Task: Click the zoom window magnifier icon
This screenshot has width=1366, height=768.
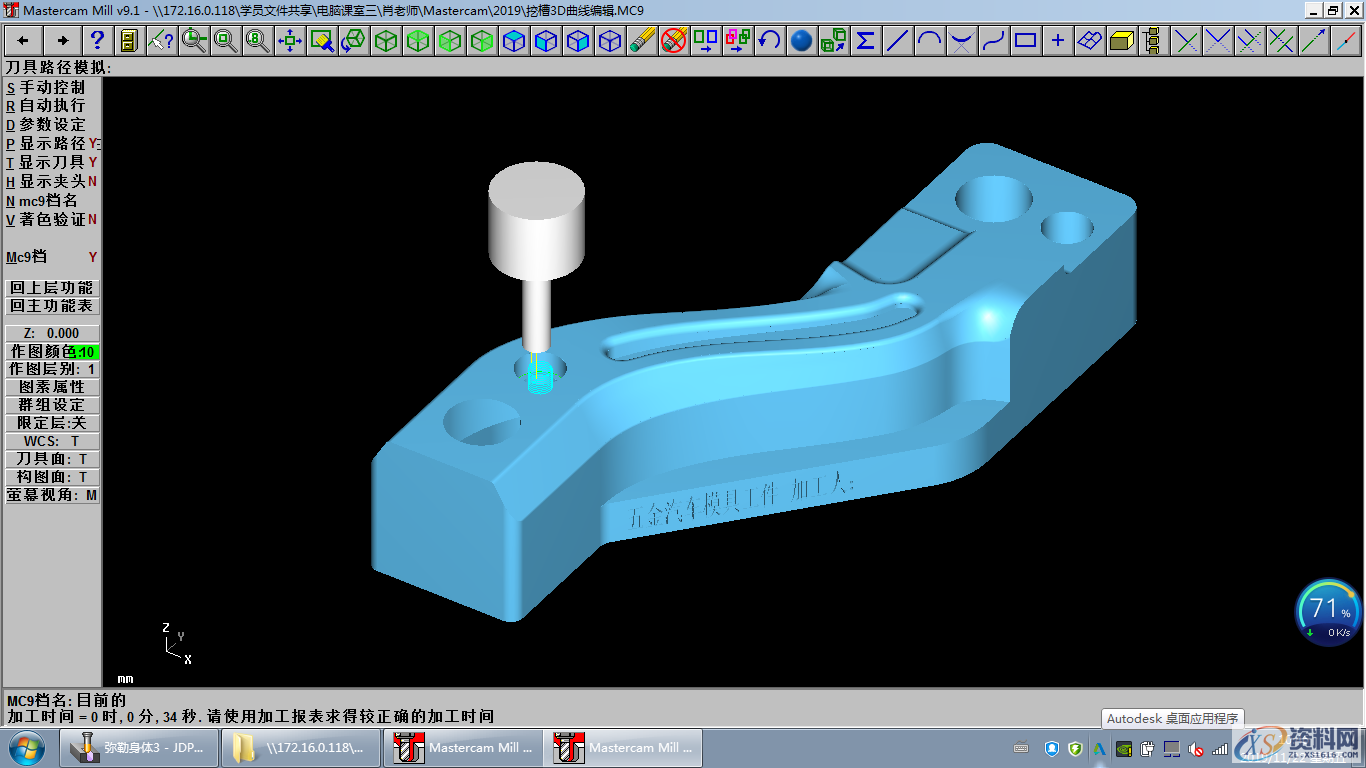Action: (x=193, y=41)
